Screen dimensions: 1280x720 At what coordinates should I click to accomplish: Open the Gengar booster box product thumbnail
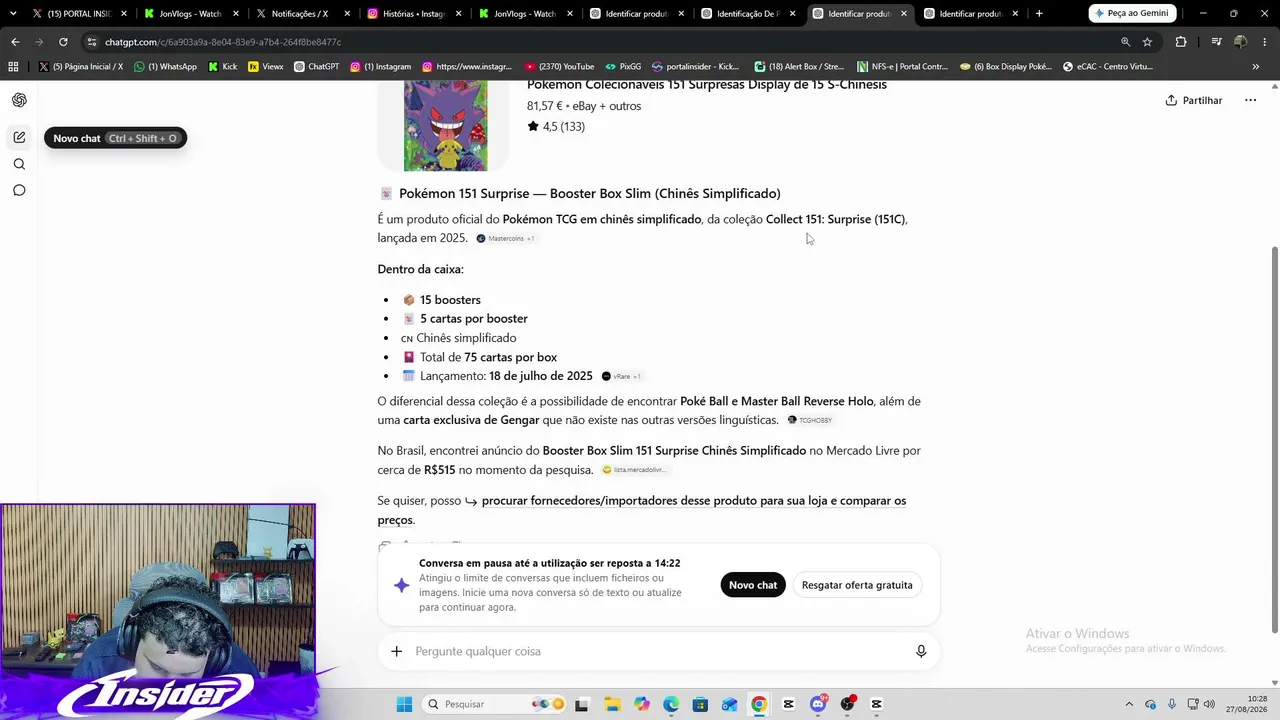(x=445, y=126)
